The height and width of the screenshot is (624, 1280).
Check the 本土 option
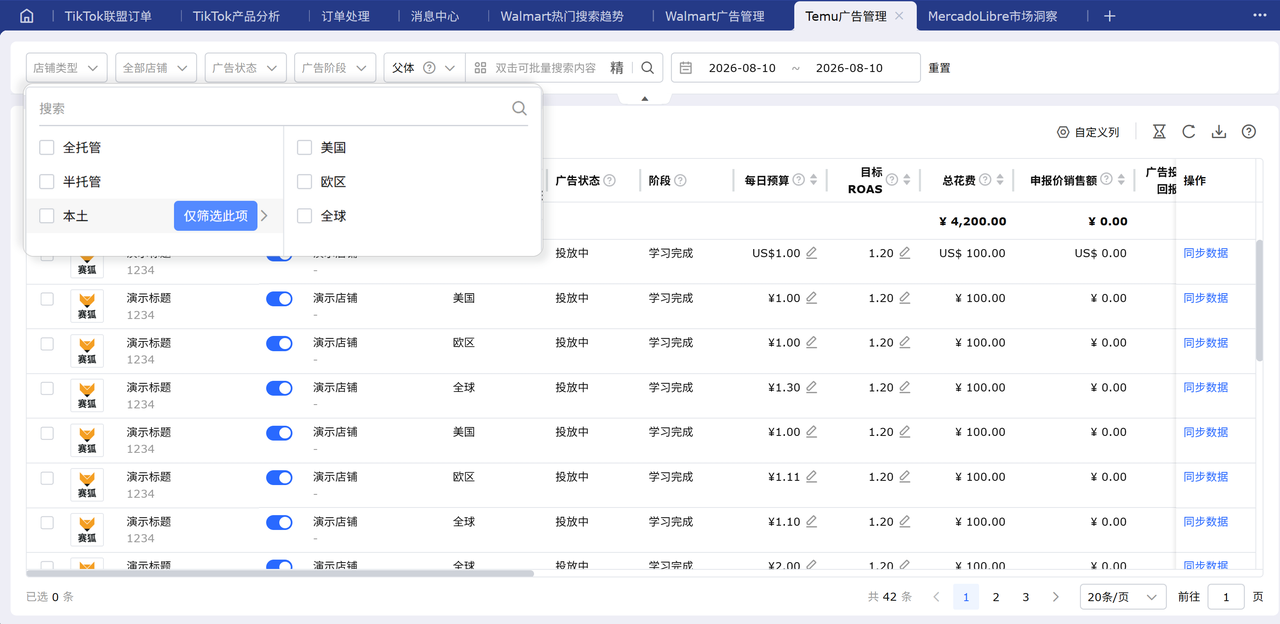[x=47, y=216]
